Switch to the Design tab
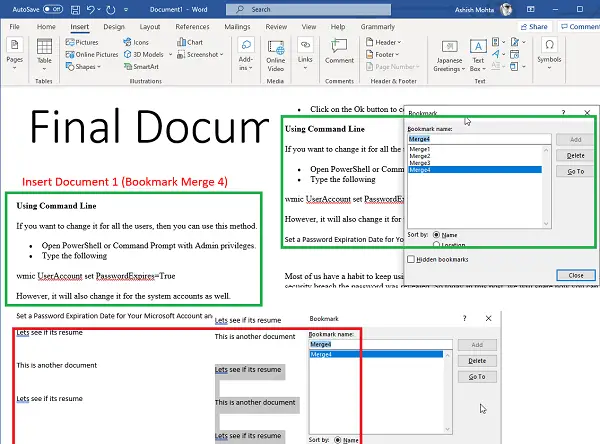The image size is (600, 444). point(114,27)
